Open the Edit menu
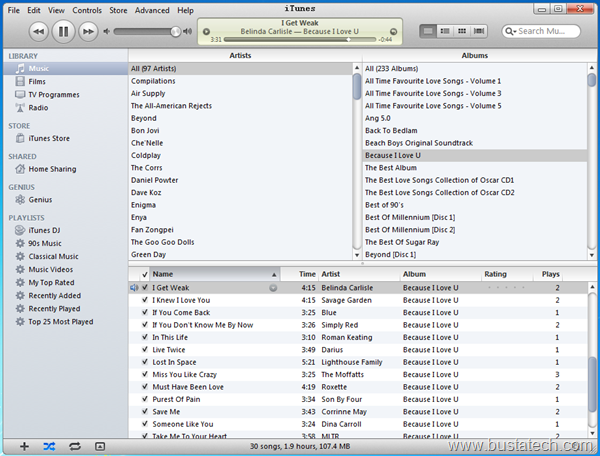 [34, 10]
